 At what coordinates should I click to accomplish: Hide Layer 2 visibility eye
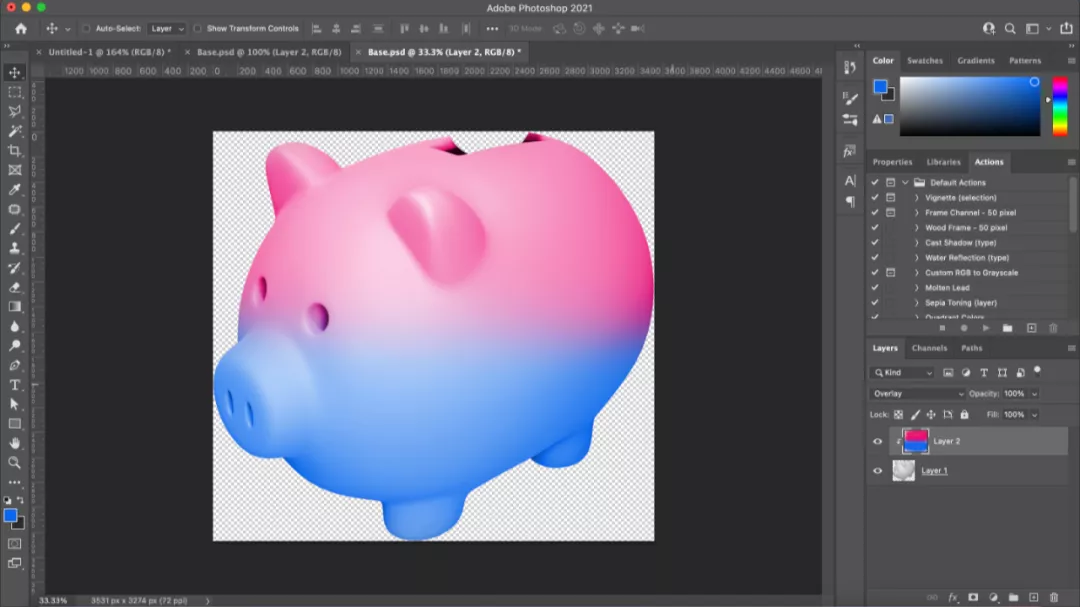pos(878,441)
